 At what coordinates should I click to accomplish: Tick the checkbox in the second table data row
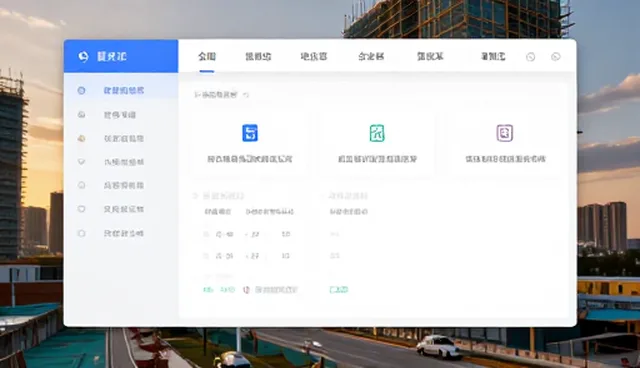[x=206, y=256]
